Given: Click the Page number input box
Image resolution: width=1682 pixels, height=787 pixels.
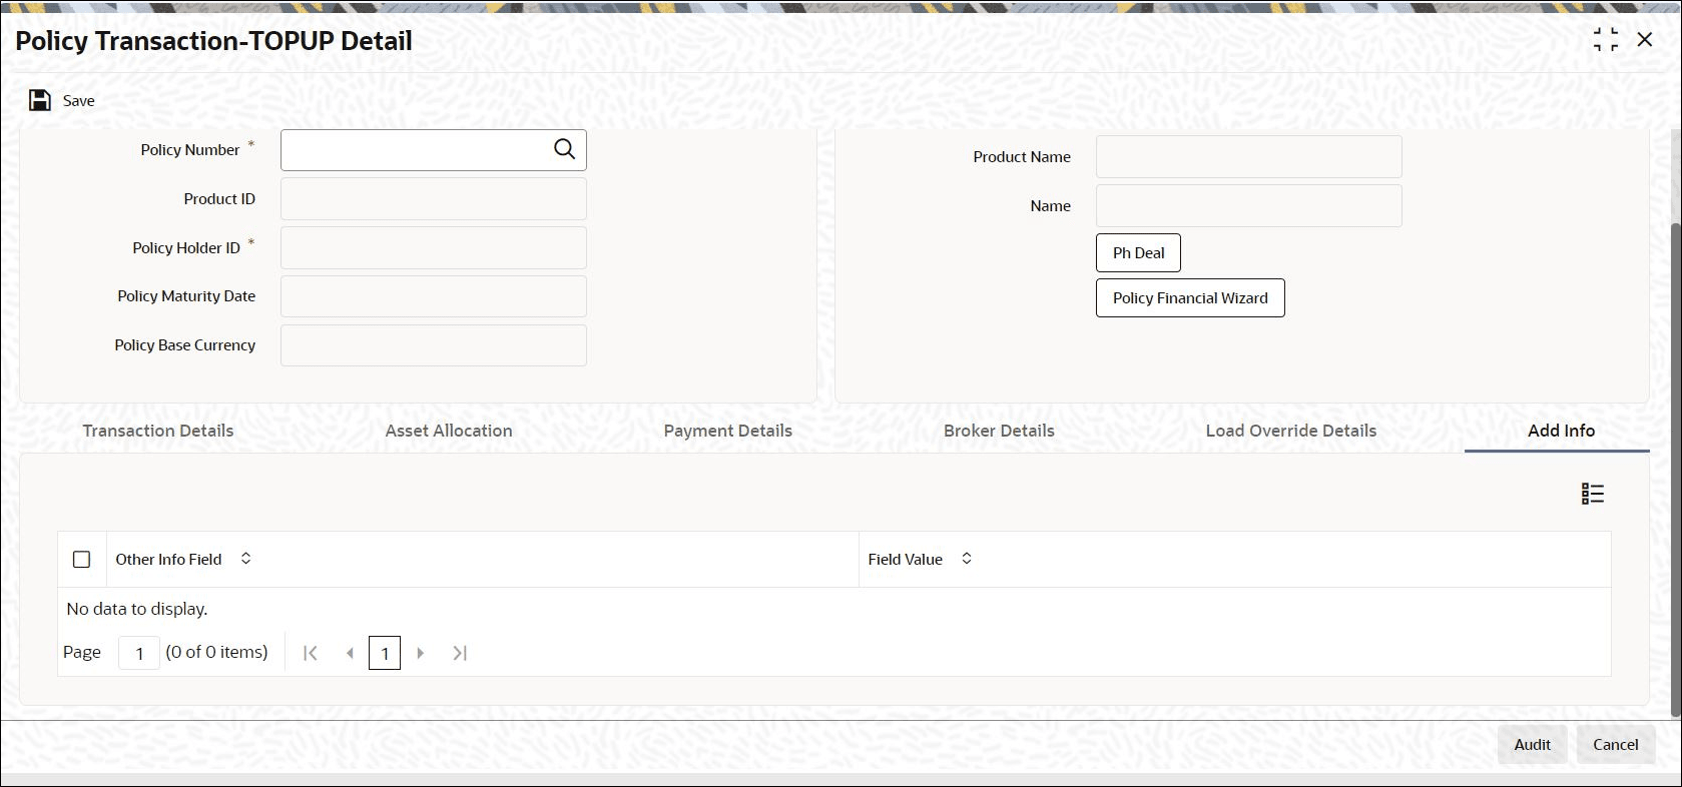Looking at the screenshot, I should click(x=139, y=653).
